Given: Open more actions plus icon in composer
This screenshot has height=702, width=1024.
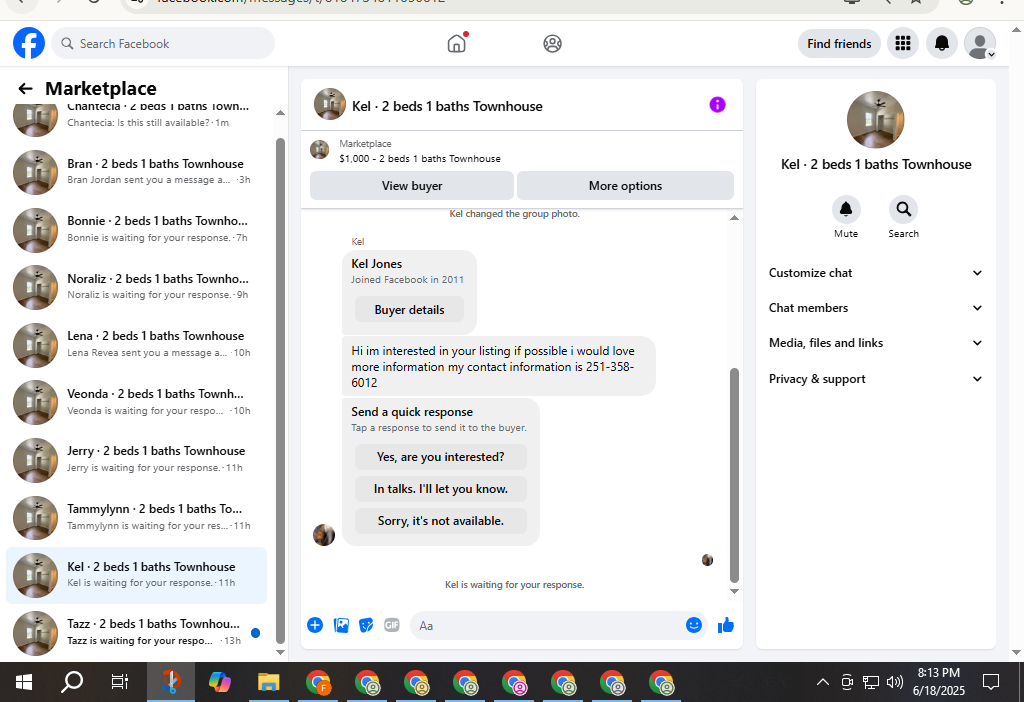Looking at the screenshot, I should click(315, 625).
